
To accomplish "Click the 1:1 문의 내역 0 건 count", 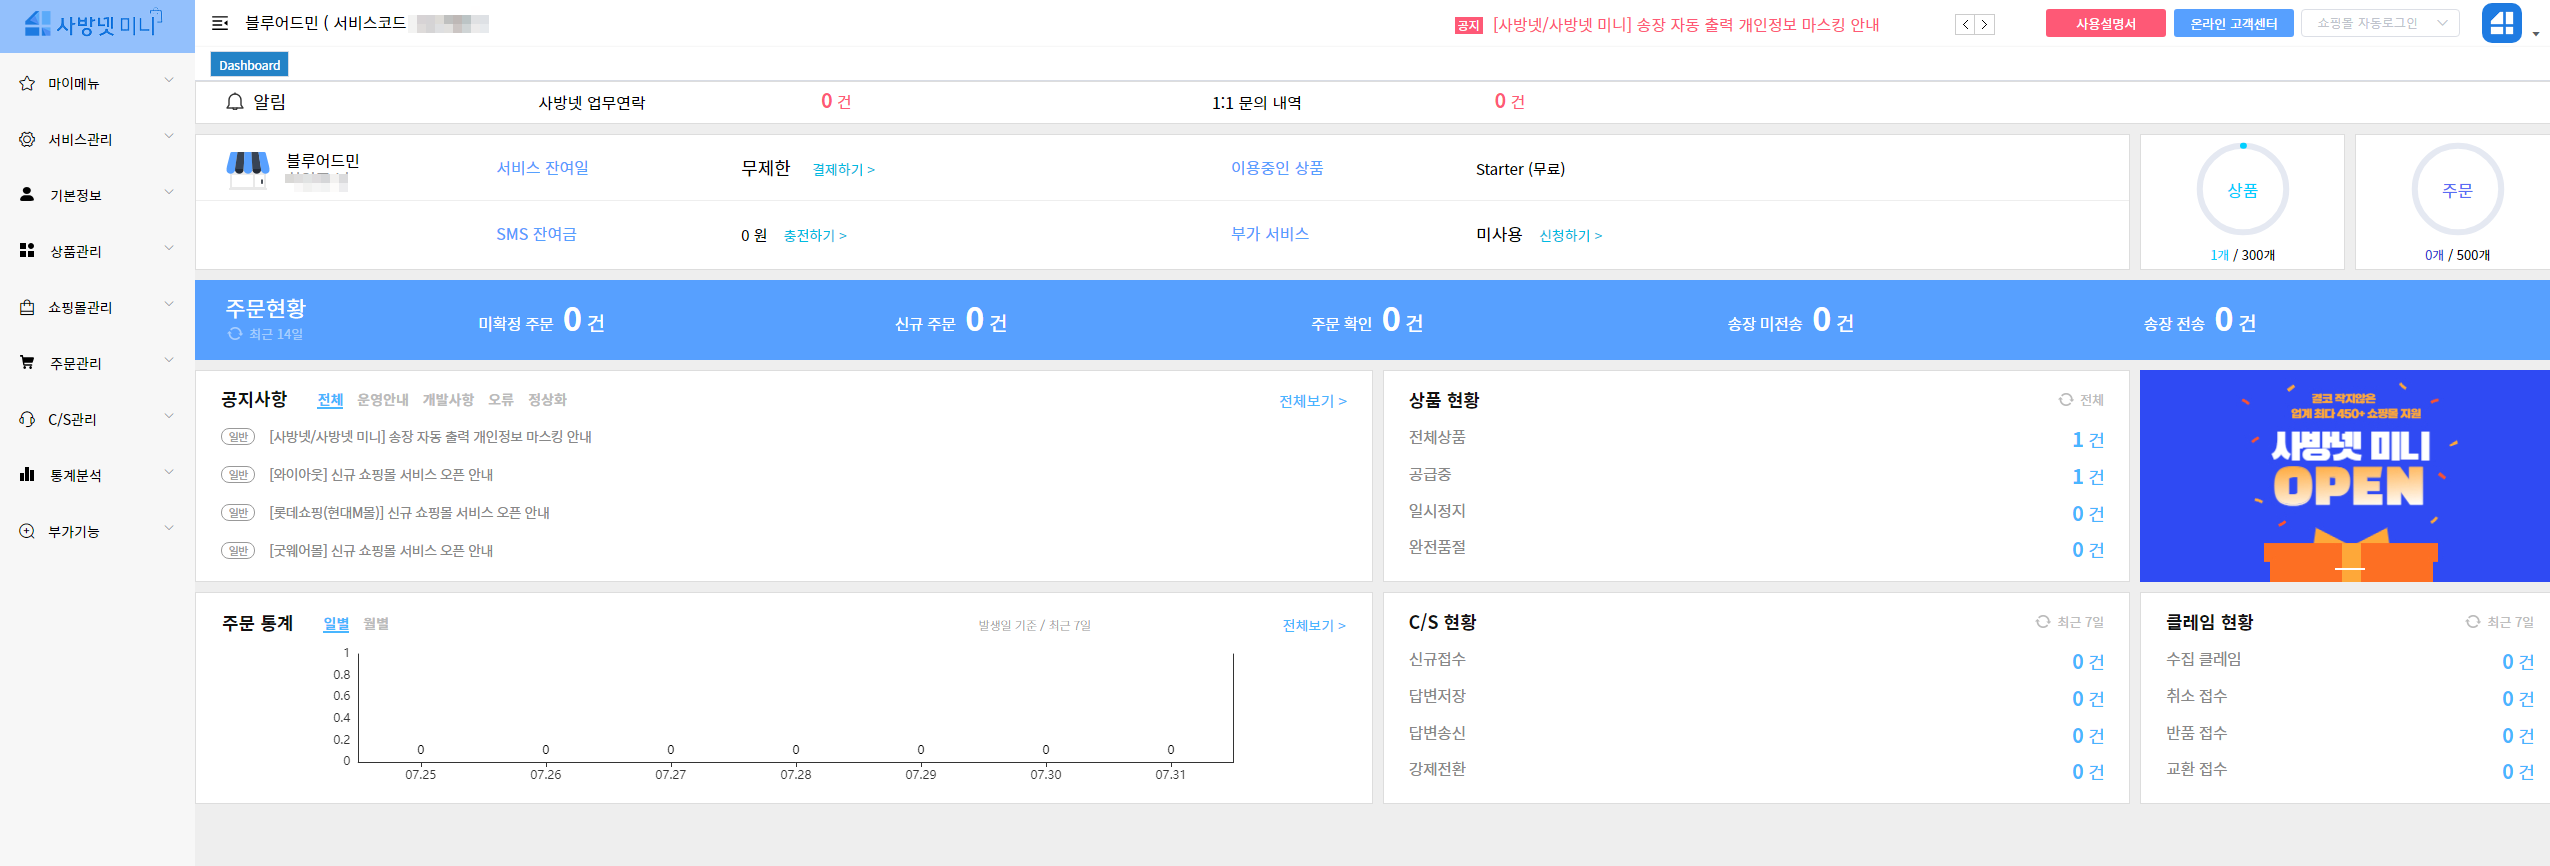I will point(1509,102).
